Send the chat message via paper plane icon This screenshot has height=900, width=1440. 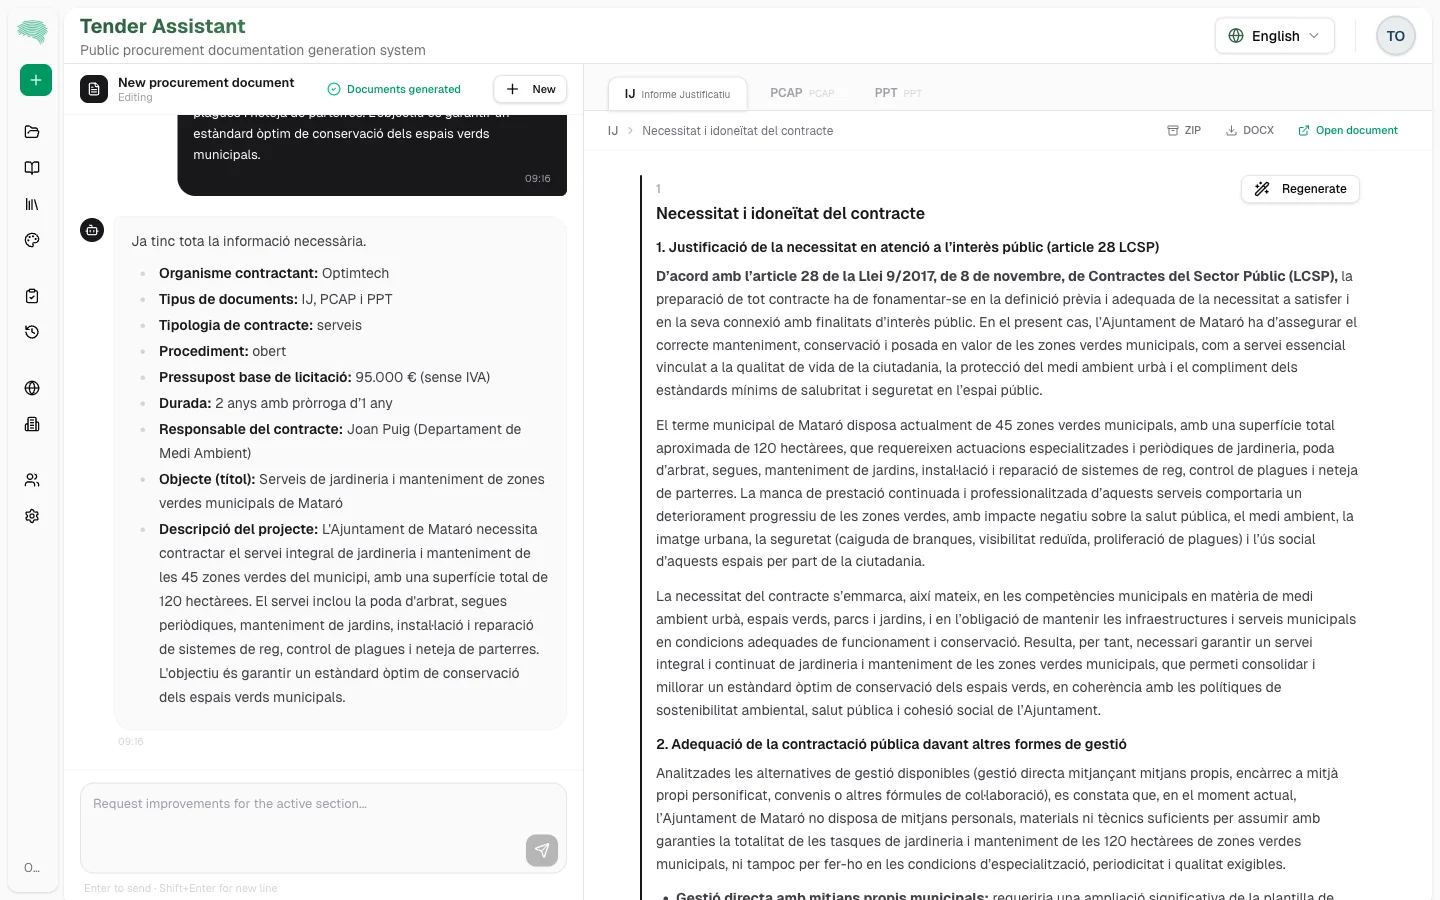(x=542, y=849)
